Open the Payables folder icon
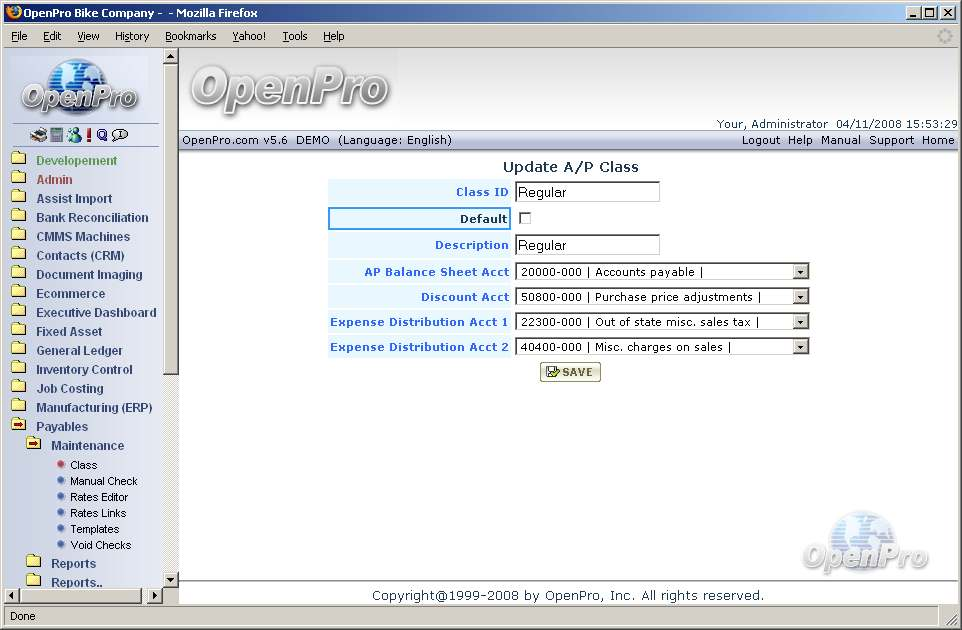Screen dimensions: 962x630 [x=19, y=426]
